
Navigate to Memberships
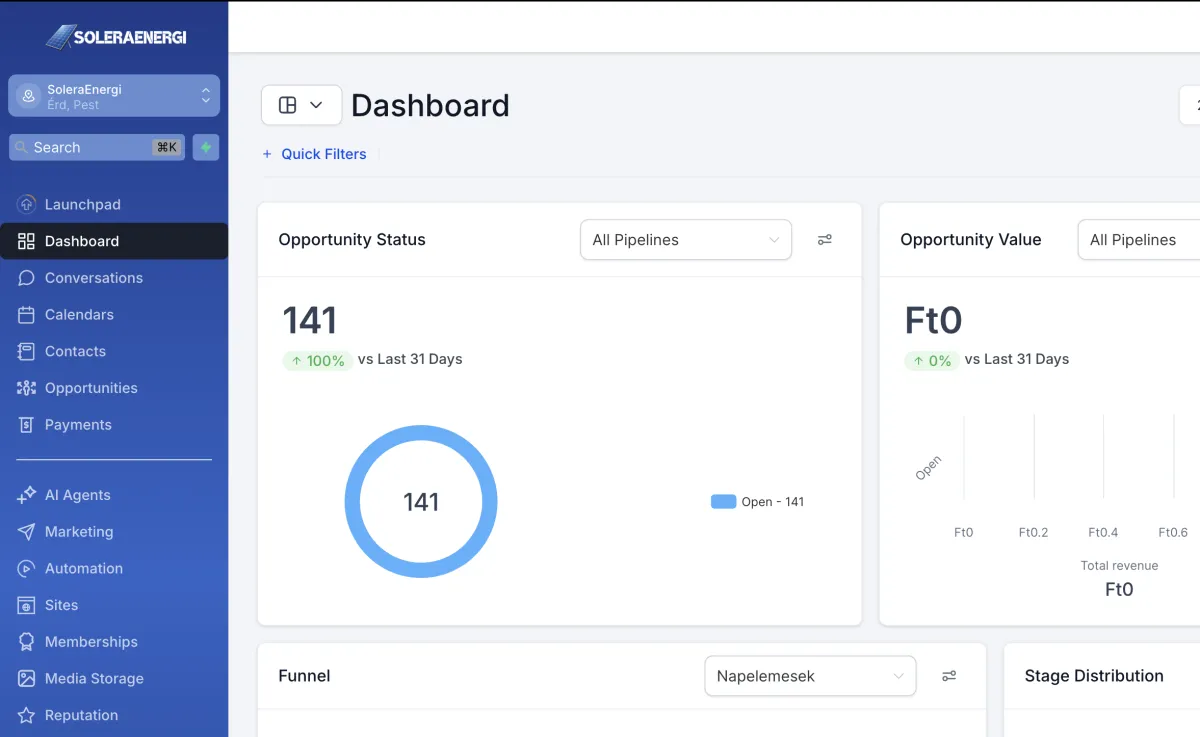point(114,642)
